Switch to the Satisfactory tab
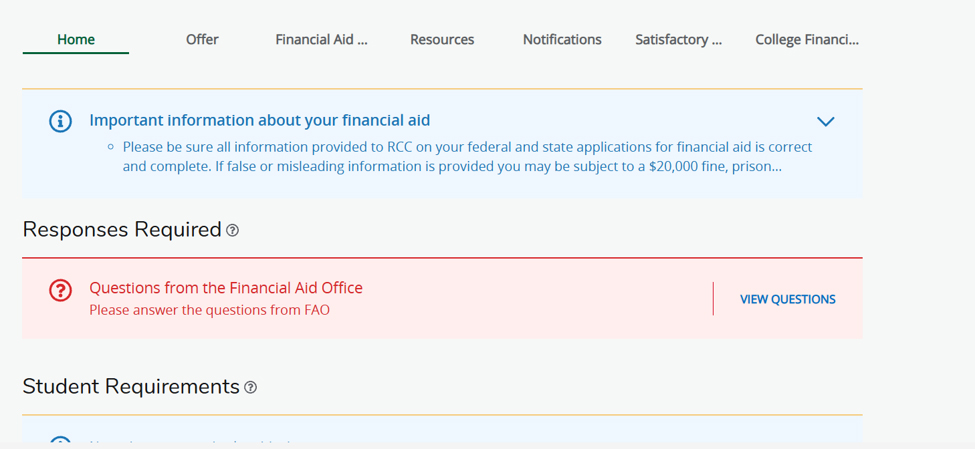 (x=678, y=40)
